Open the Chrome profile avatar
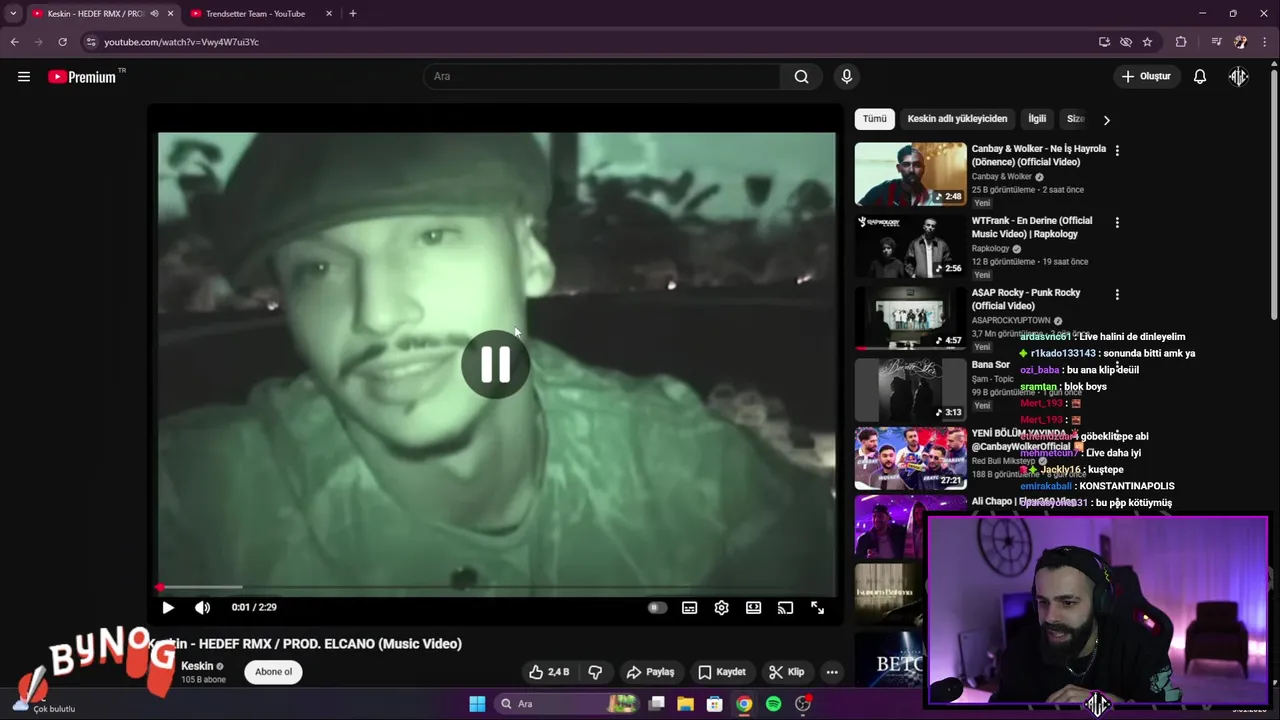 [1241, 42]
